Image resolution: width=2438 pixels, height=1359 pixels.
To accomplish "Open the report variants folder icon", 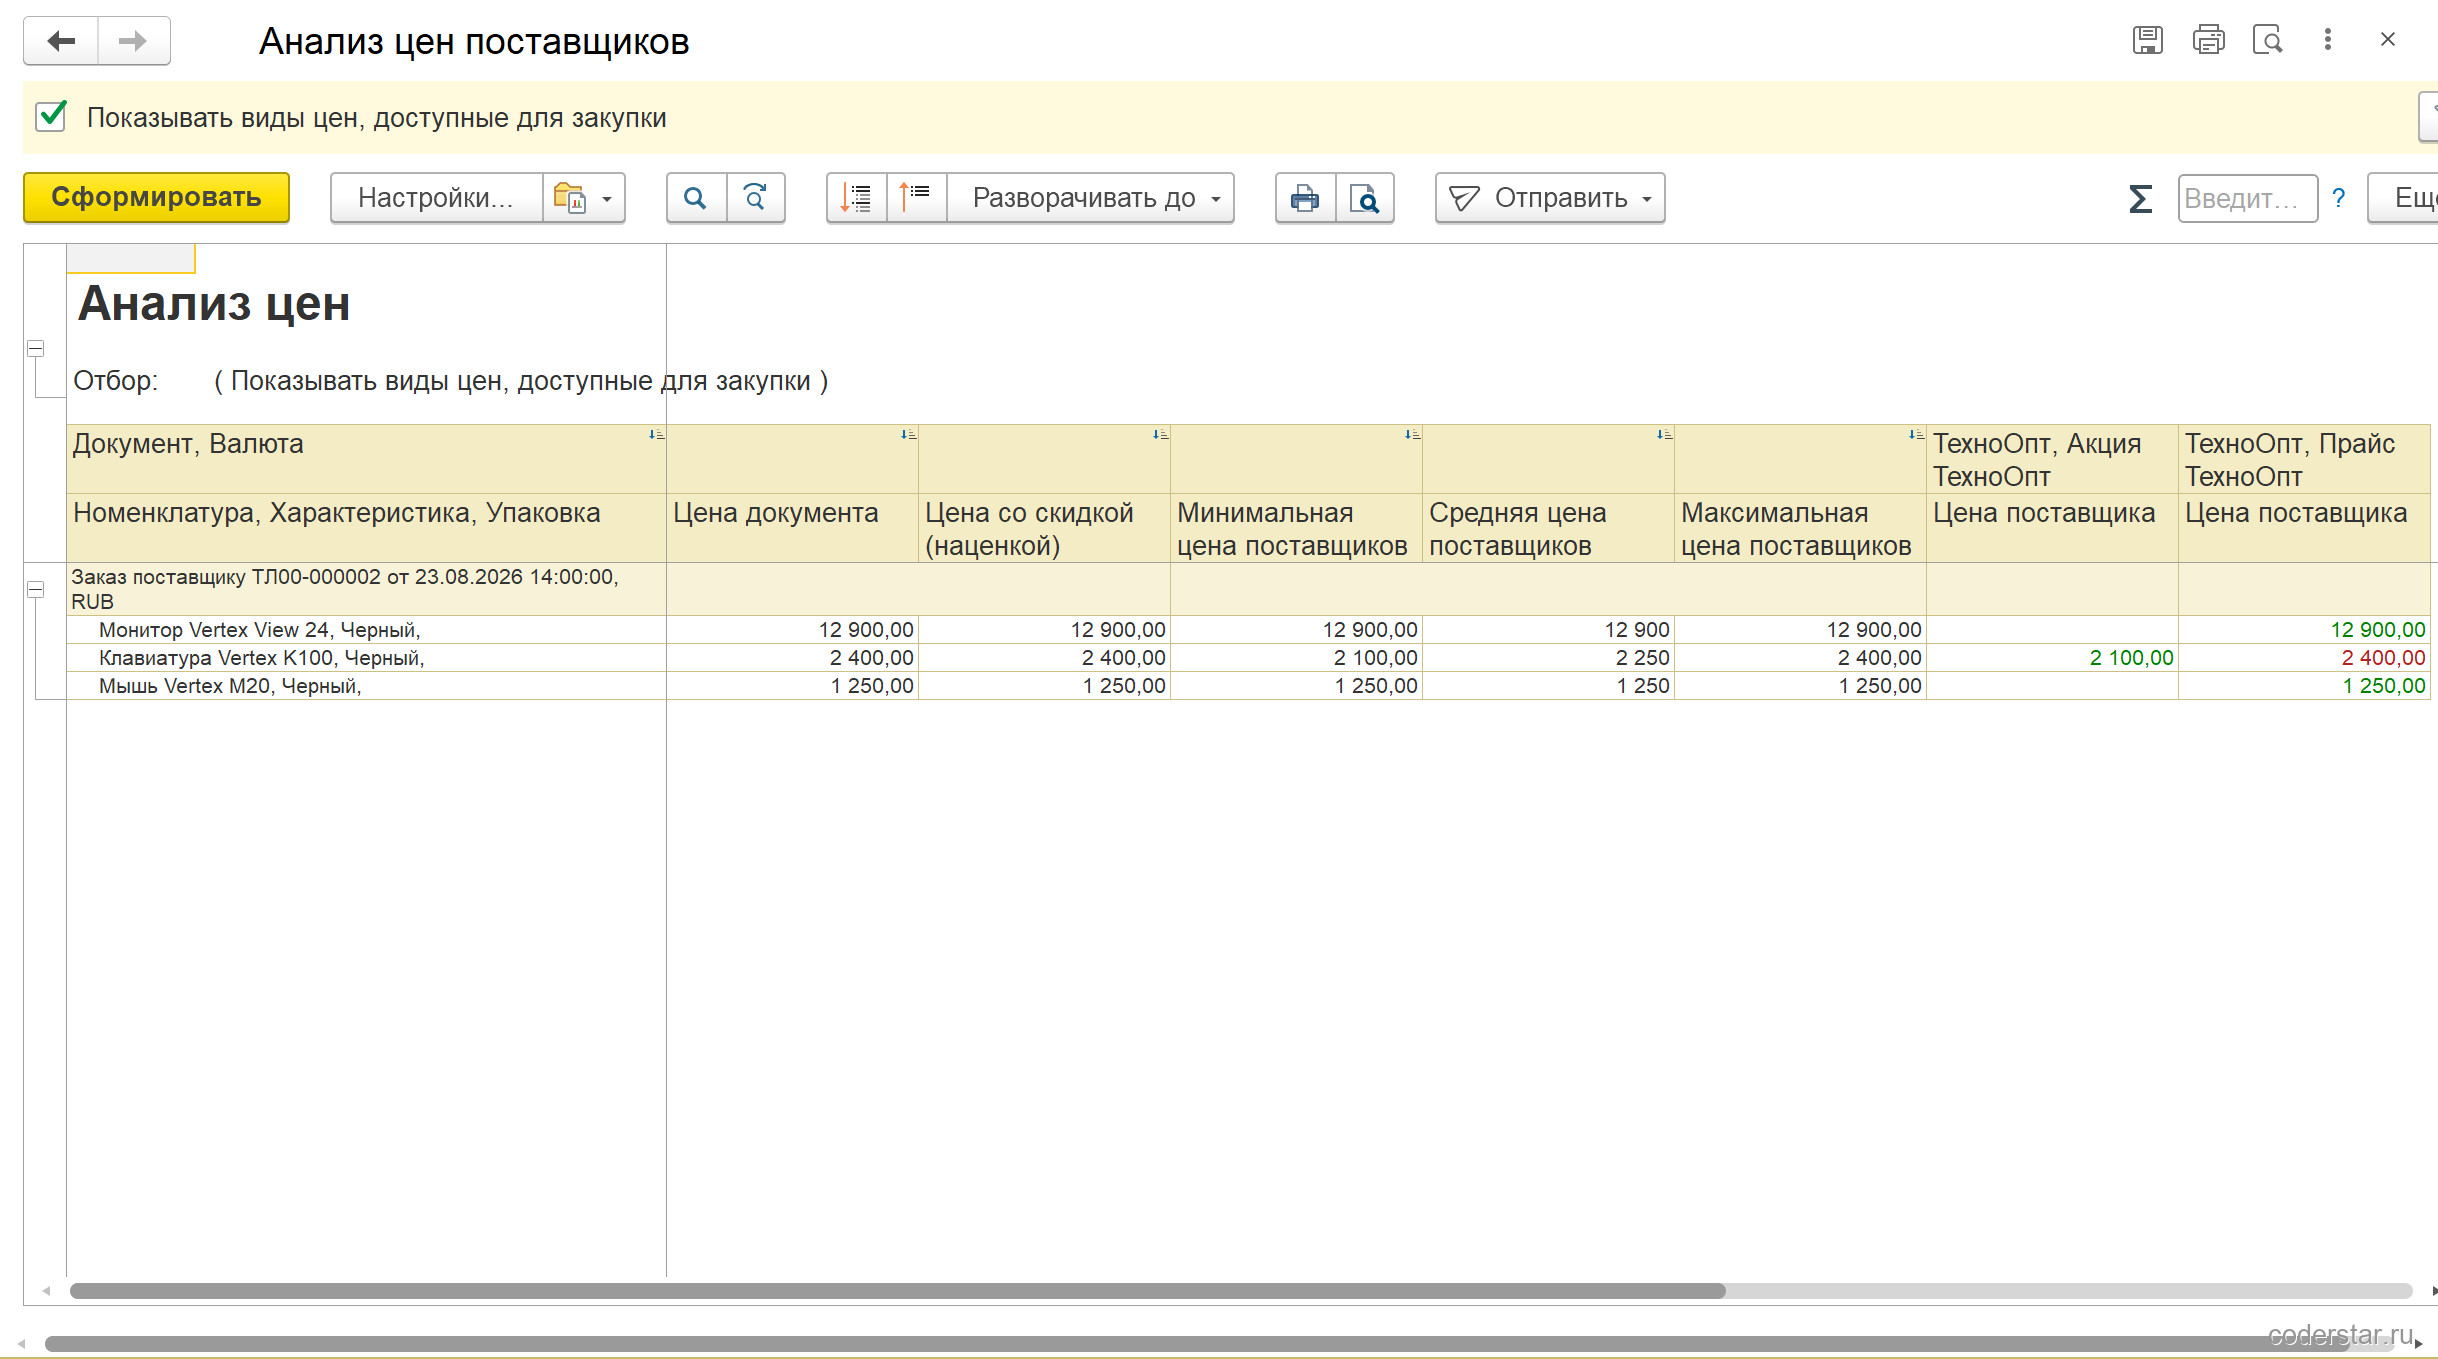I will [x=569, y=198].
